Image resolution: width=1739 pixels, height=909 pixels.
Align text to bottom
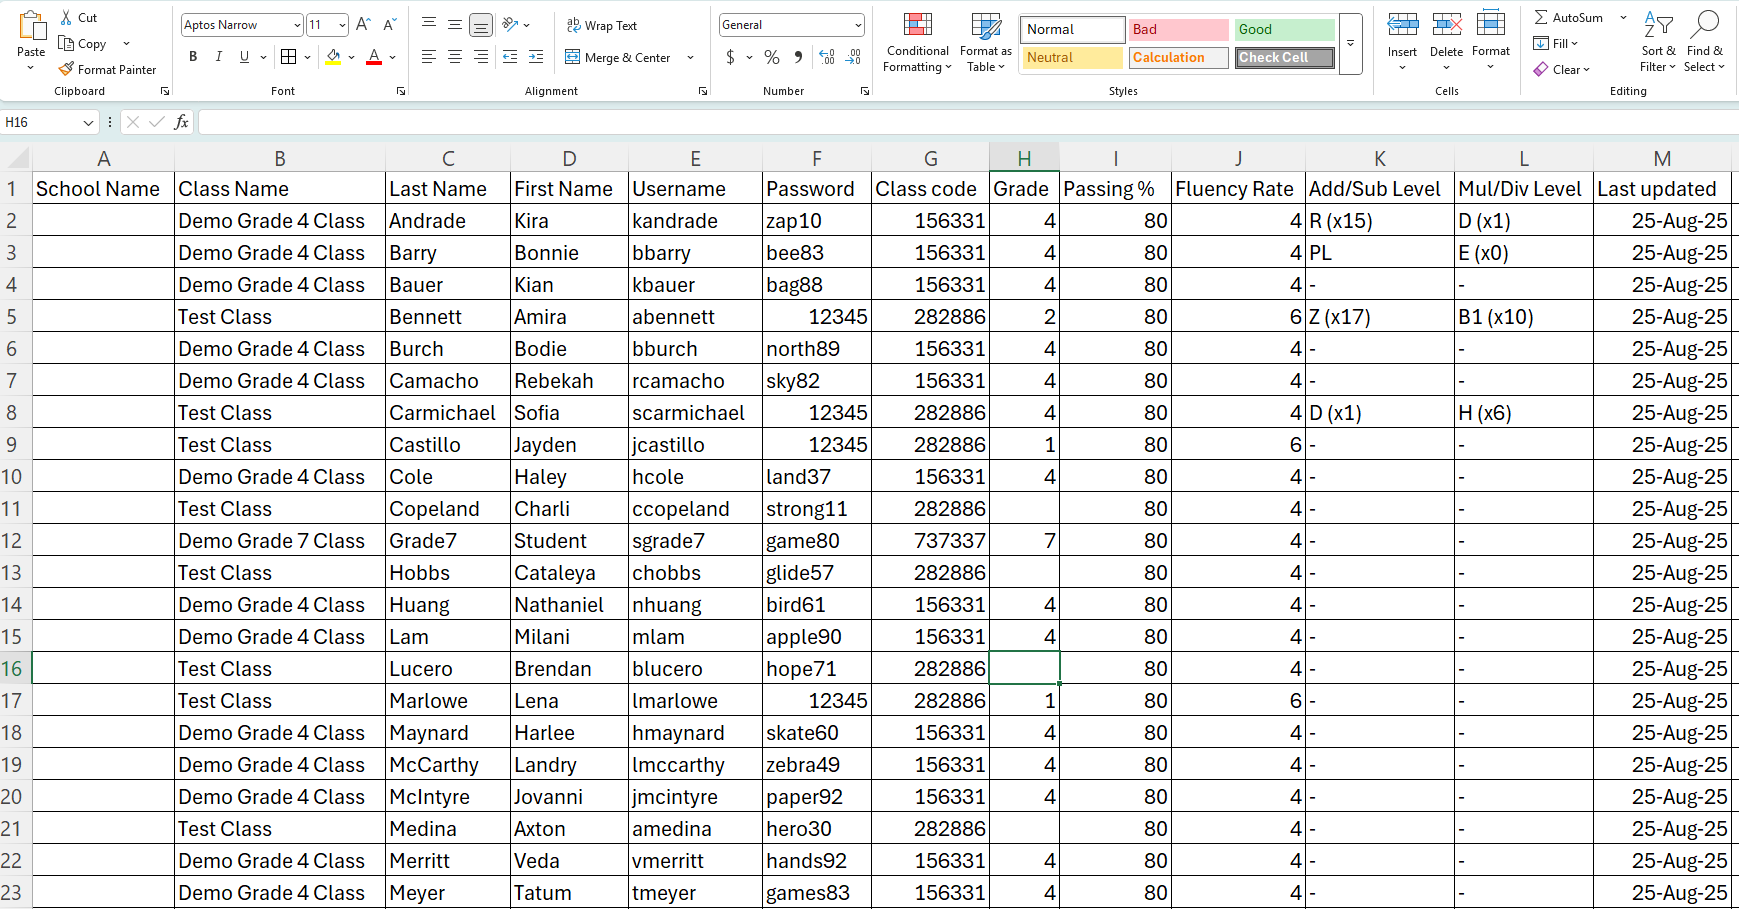pyautogui.click(x=481, y=24)
